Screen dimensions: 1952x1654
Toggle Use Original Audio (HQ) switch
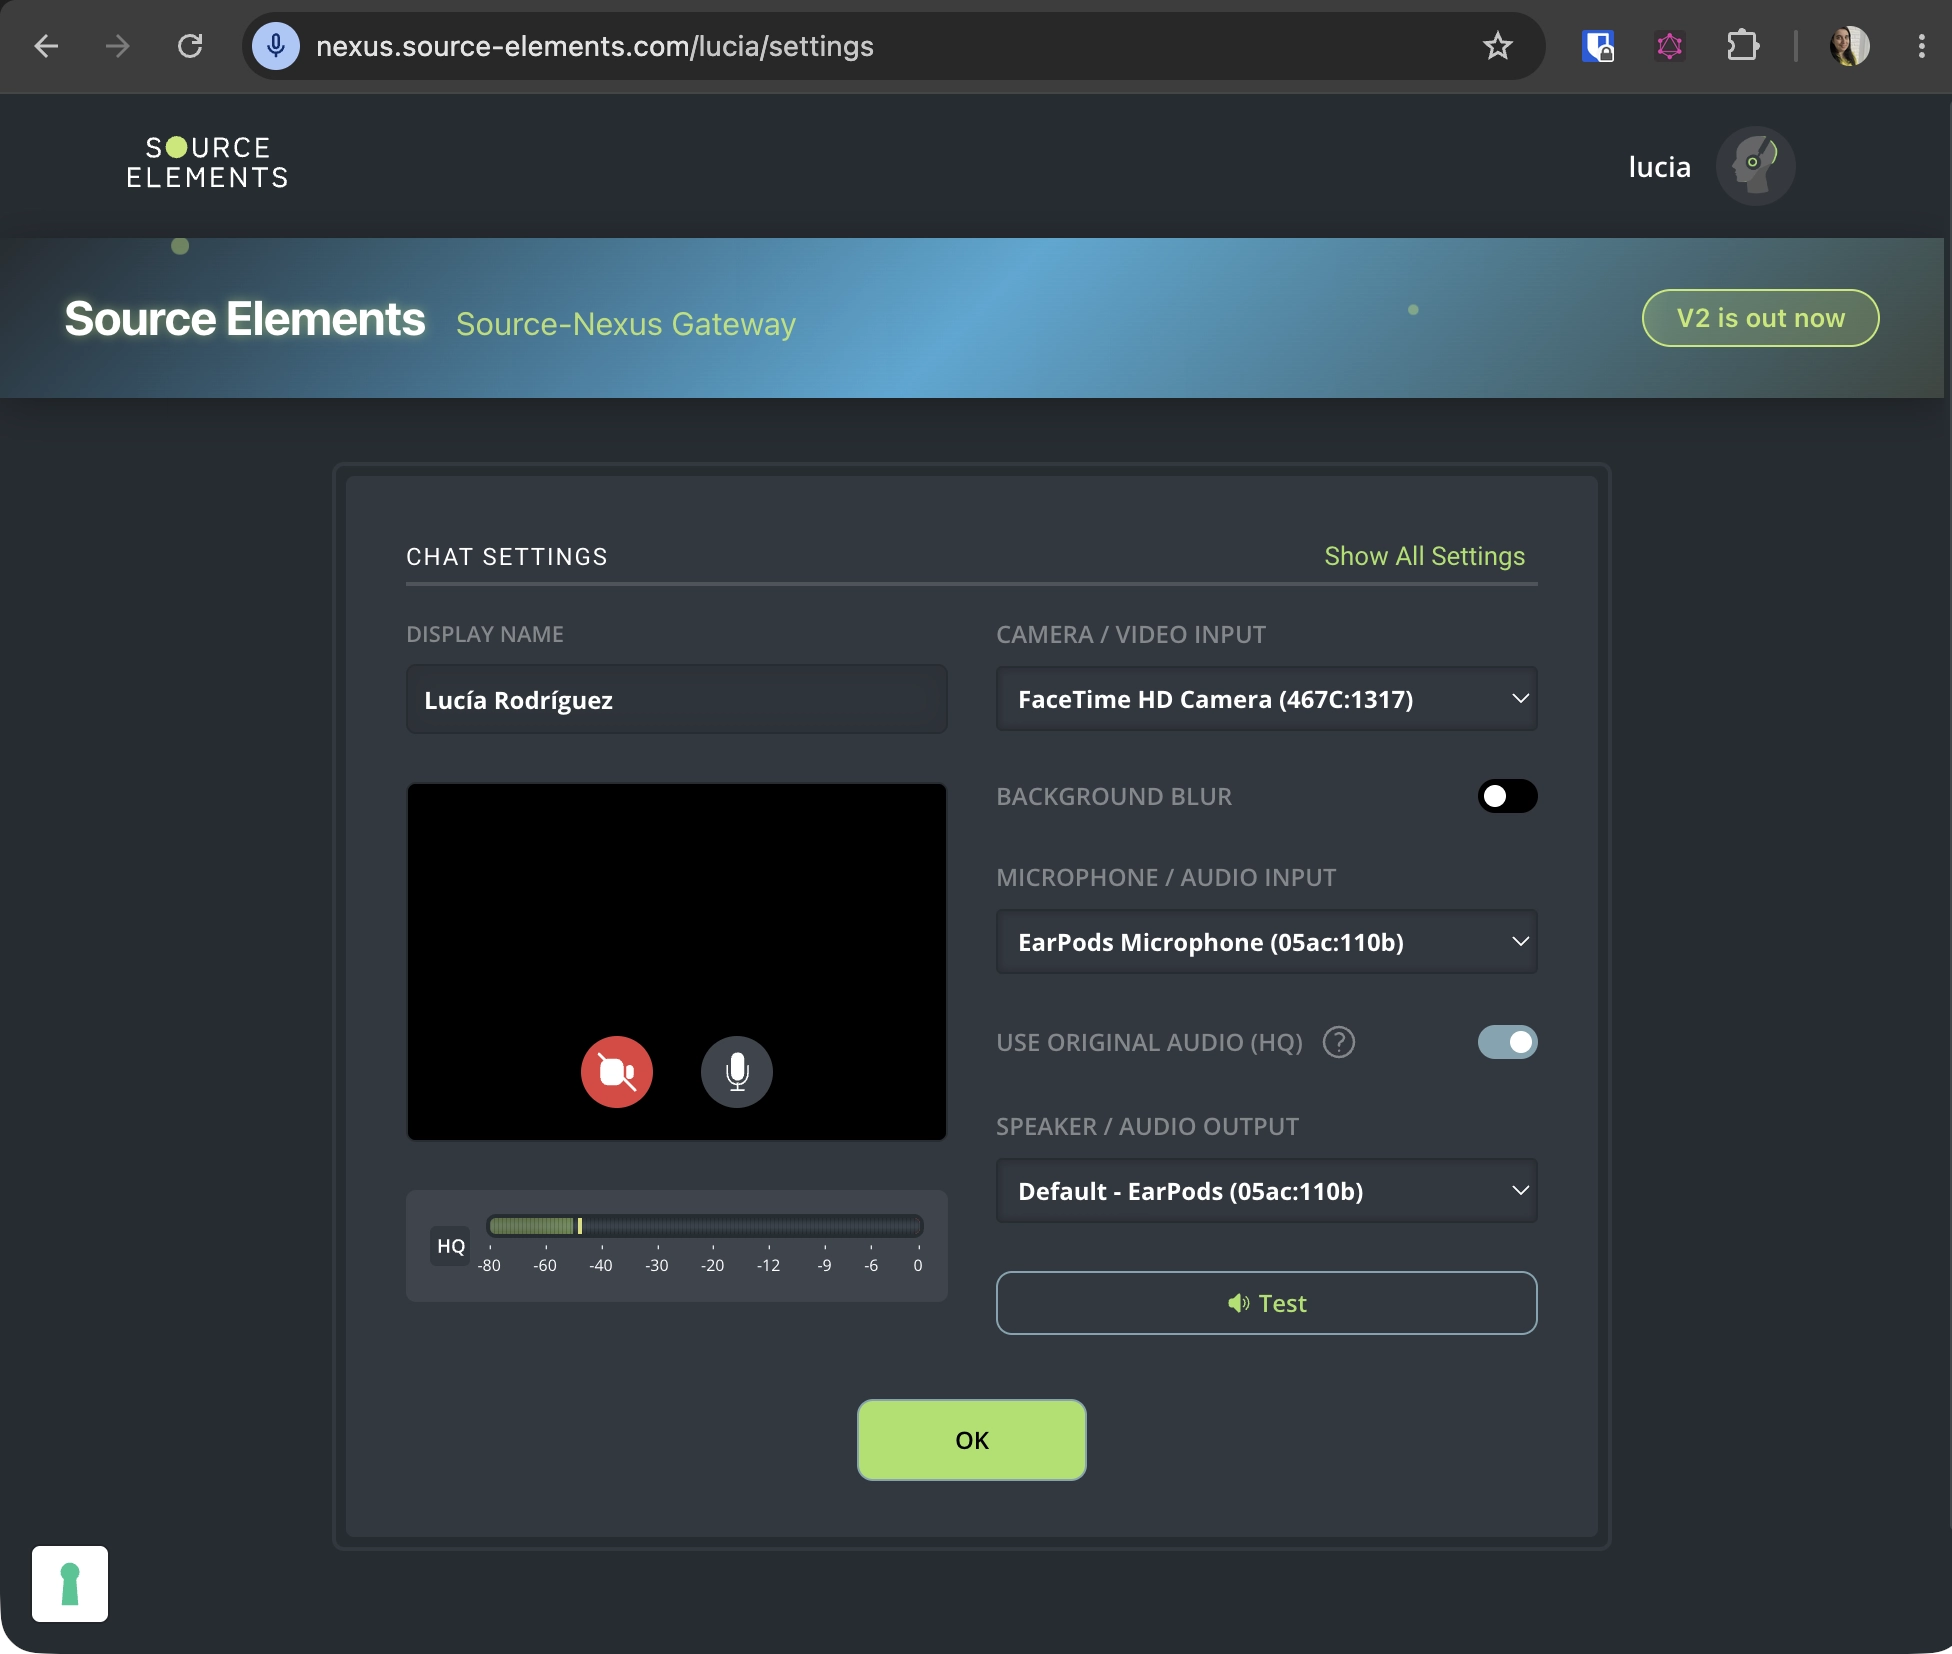(x=1507, y=1042)
